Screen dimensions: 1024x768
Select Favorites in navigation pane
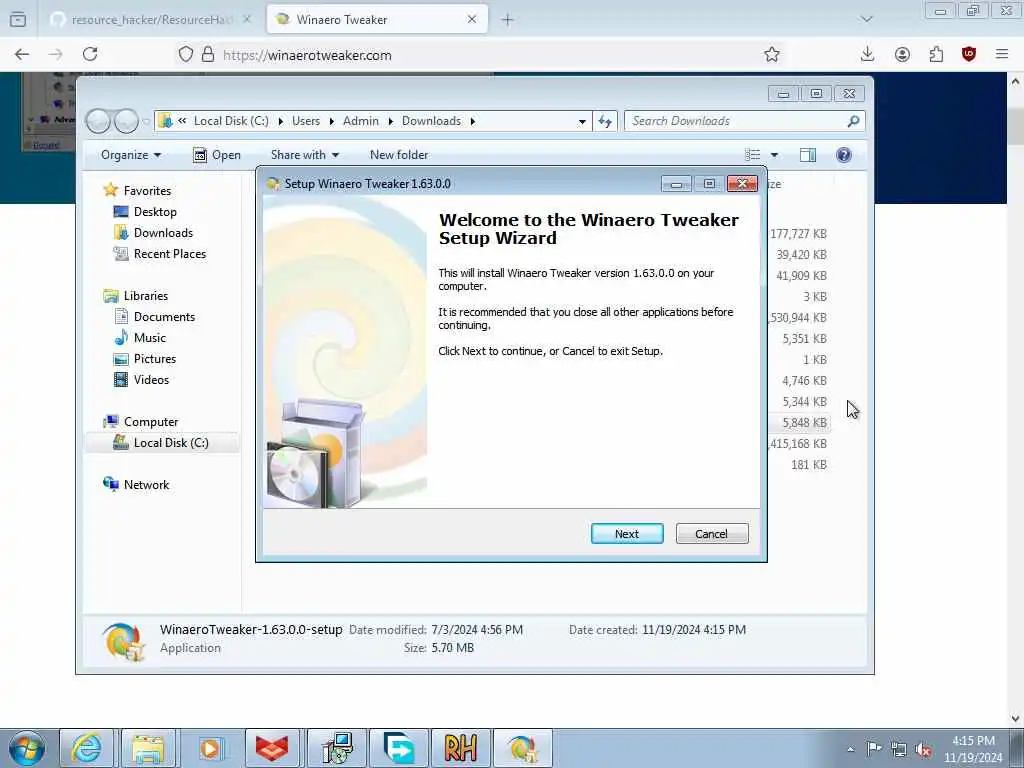pyautogui.click(x=147, y=191)
